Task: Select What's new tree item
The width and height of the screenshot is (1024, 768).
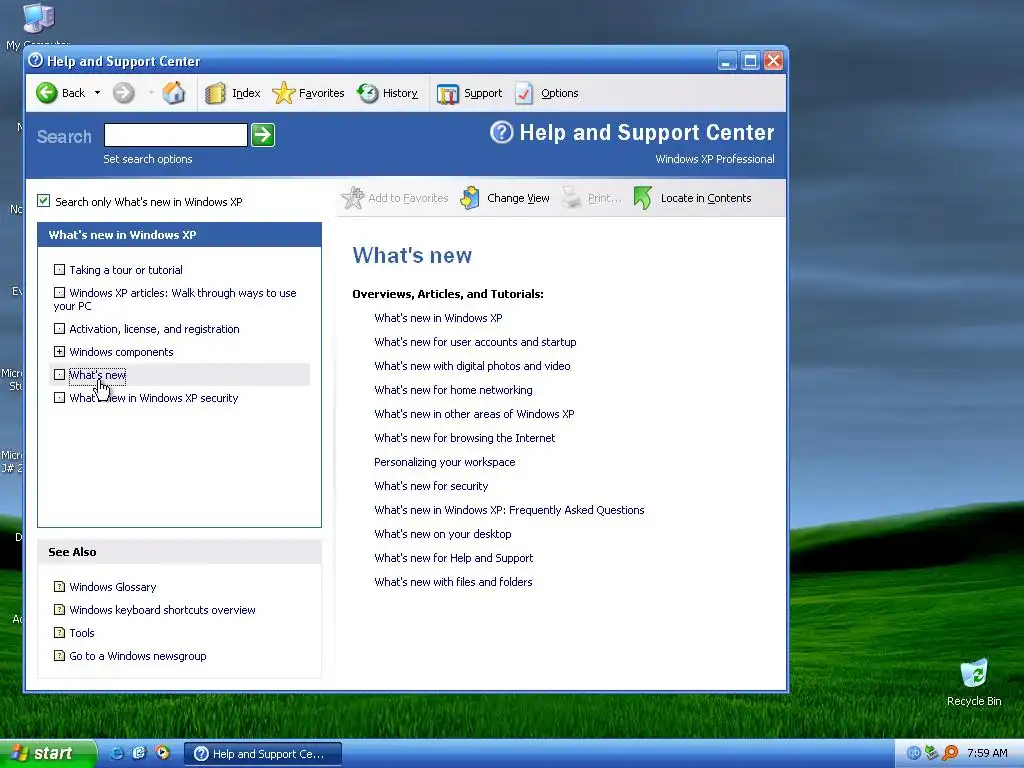Action: (97, 375)
